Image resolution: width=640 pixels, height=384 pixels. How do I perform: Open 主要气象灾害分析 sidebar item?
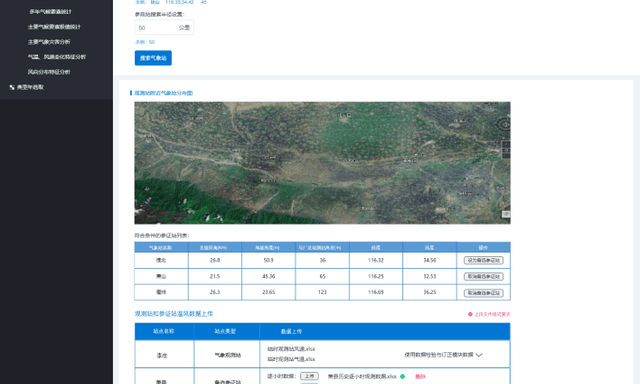click(x=49, y=42)
